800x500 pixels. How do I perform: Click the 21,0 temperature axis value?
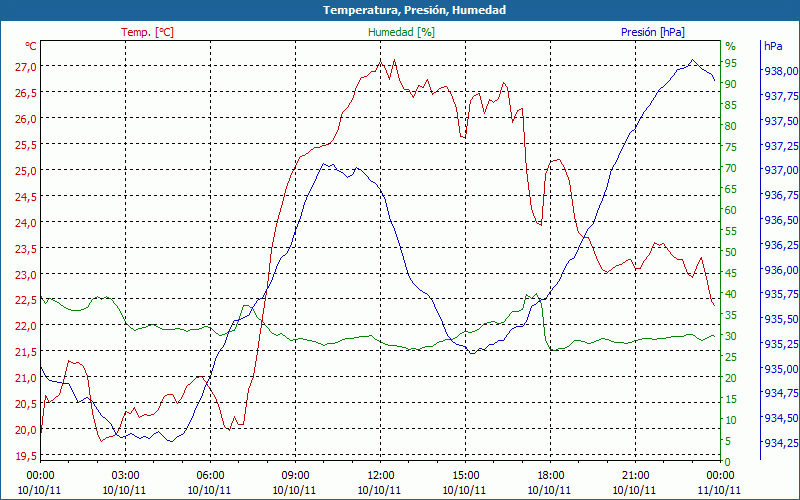pyautogui.click(x=26, y=378)
